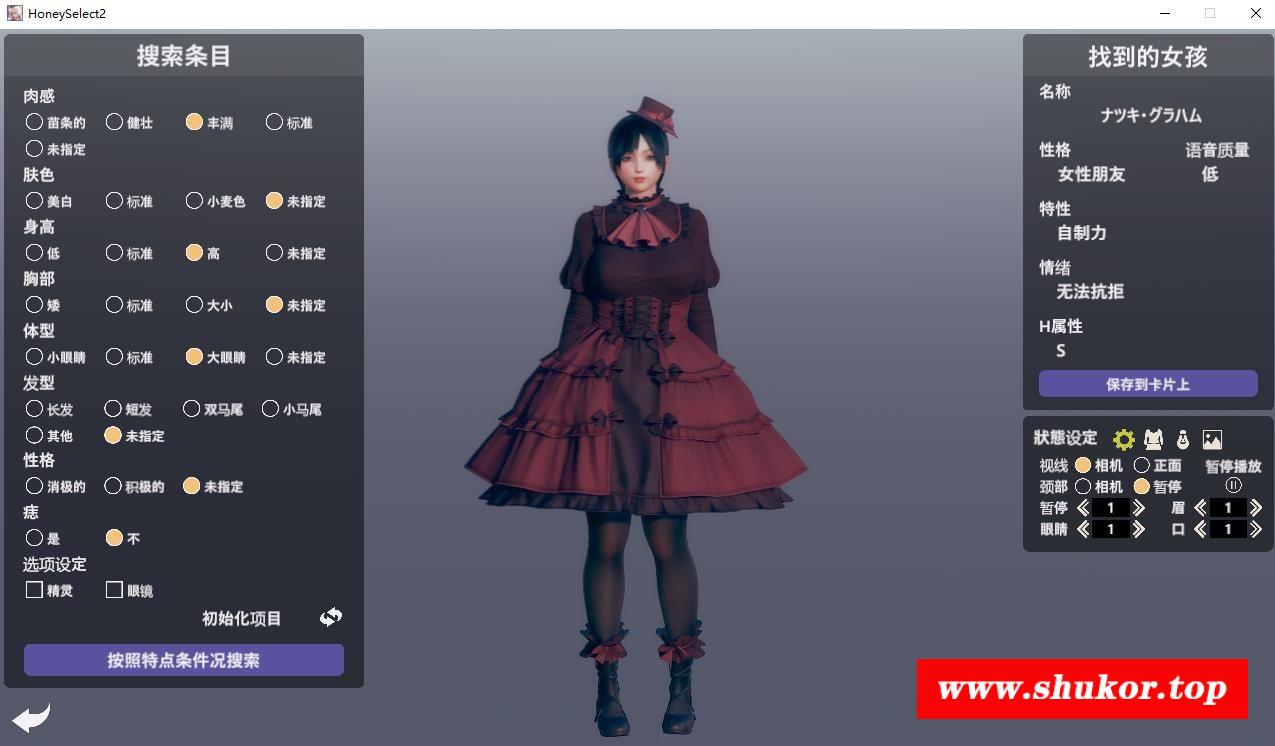Select 短发 under 发型
This screenshot has height=746, width=1275.
[x=113, y=408]
